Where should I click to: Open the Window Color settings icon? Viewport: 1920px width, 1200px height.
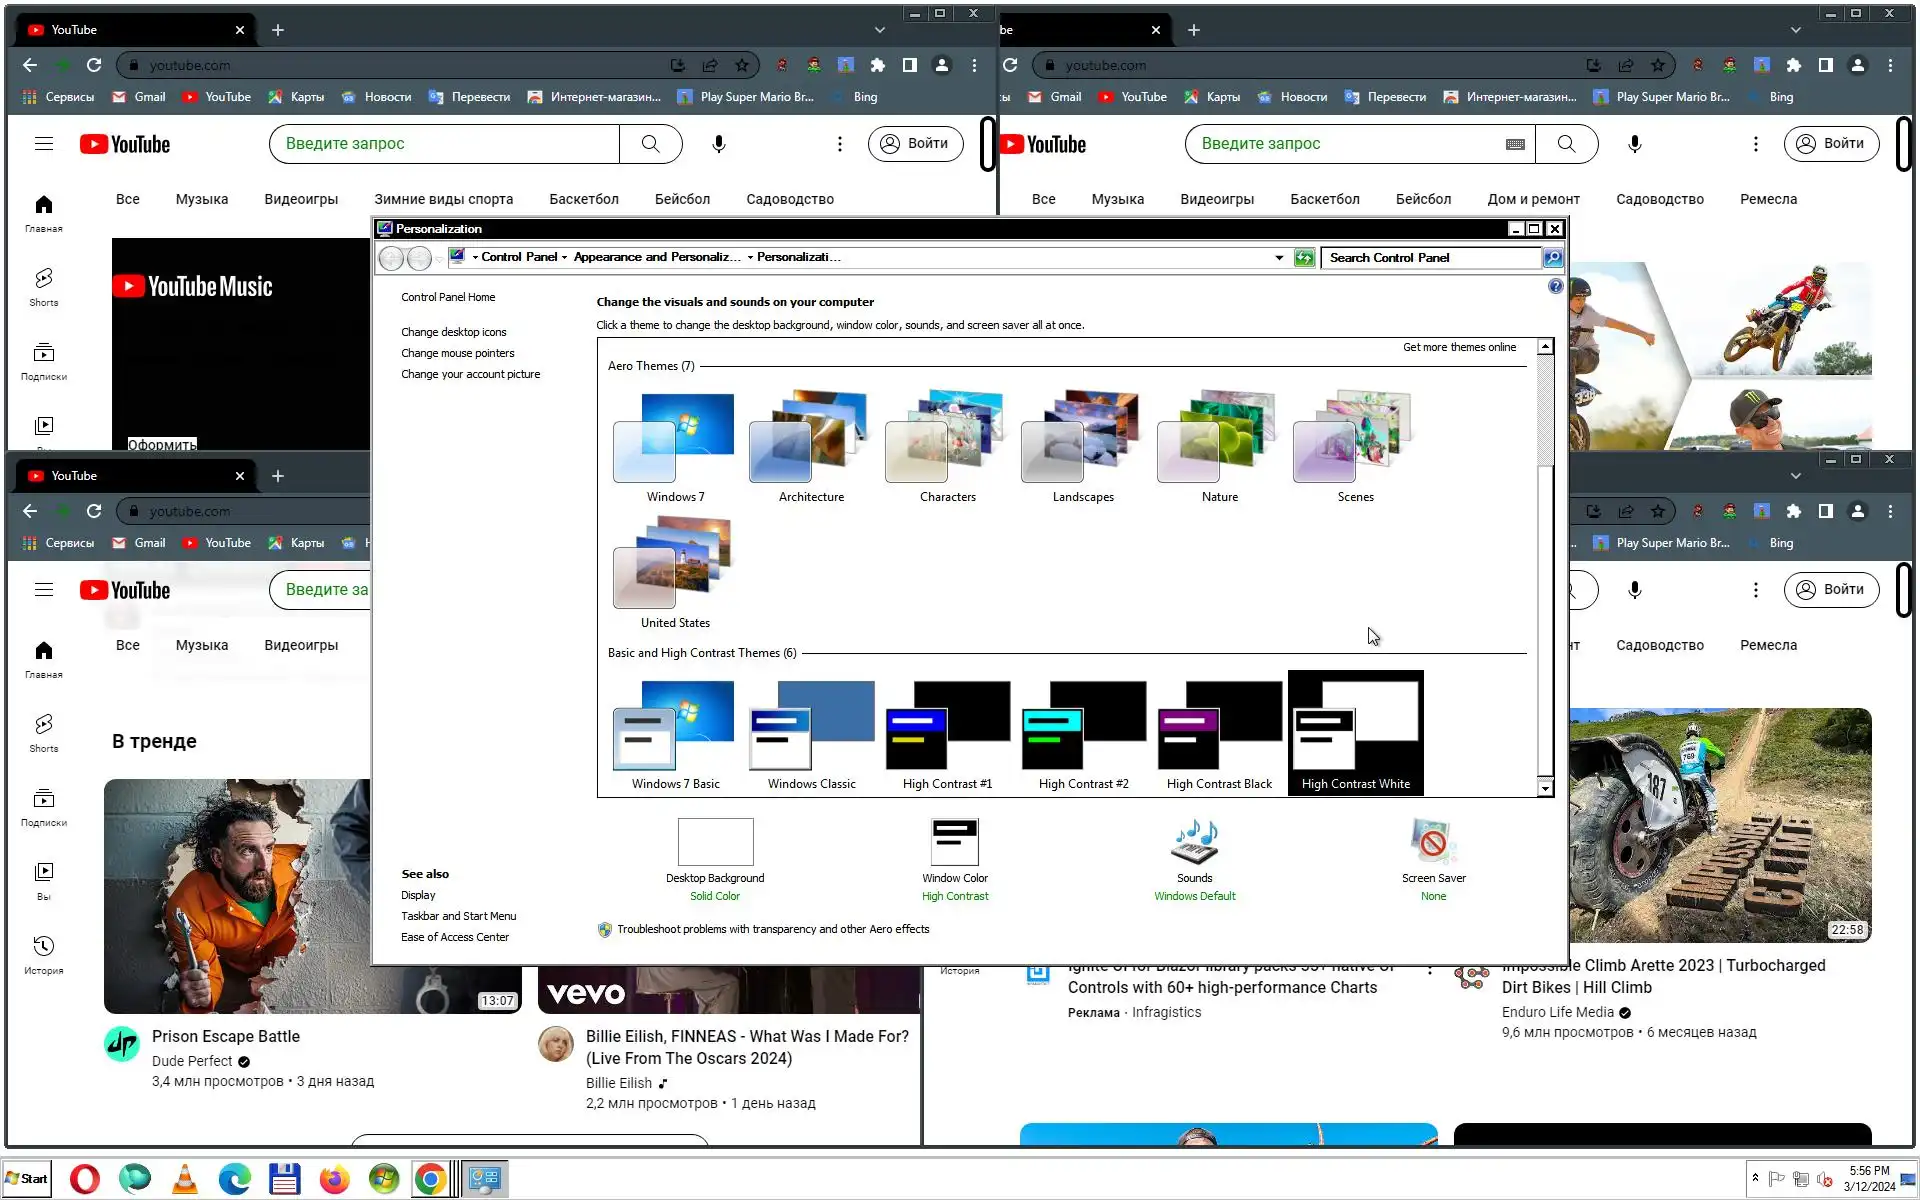coord(954,842)
